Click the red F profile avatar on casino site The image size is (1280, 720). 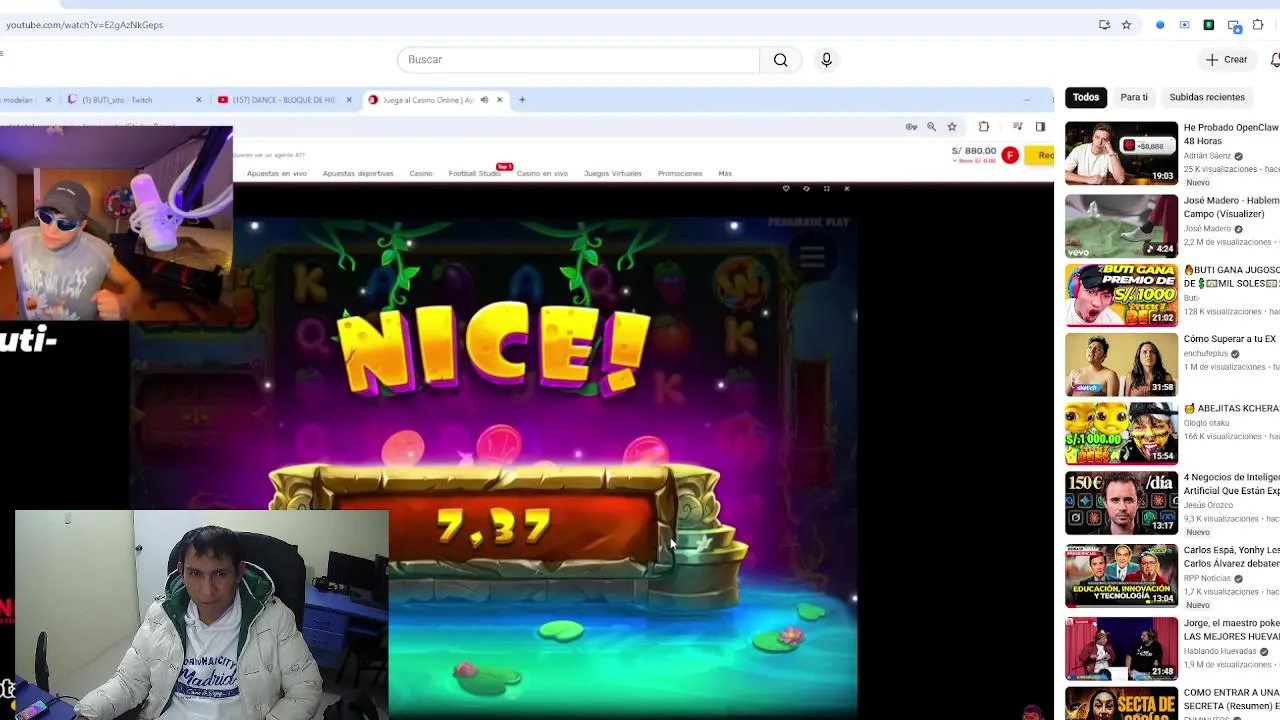click(1010, 155)
